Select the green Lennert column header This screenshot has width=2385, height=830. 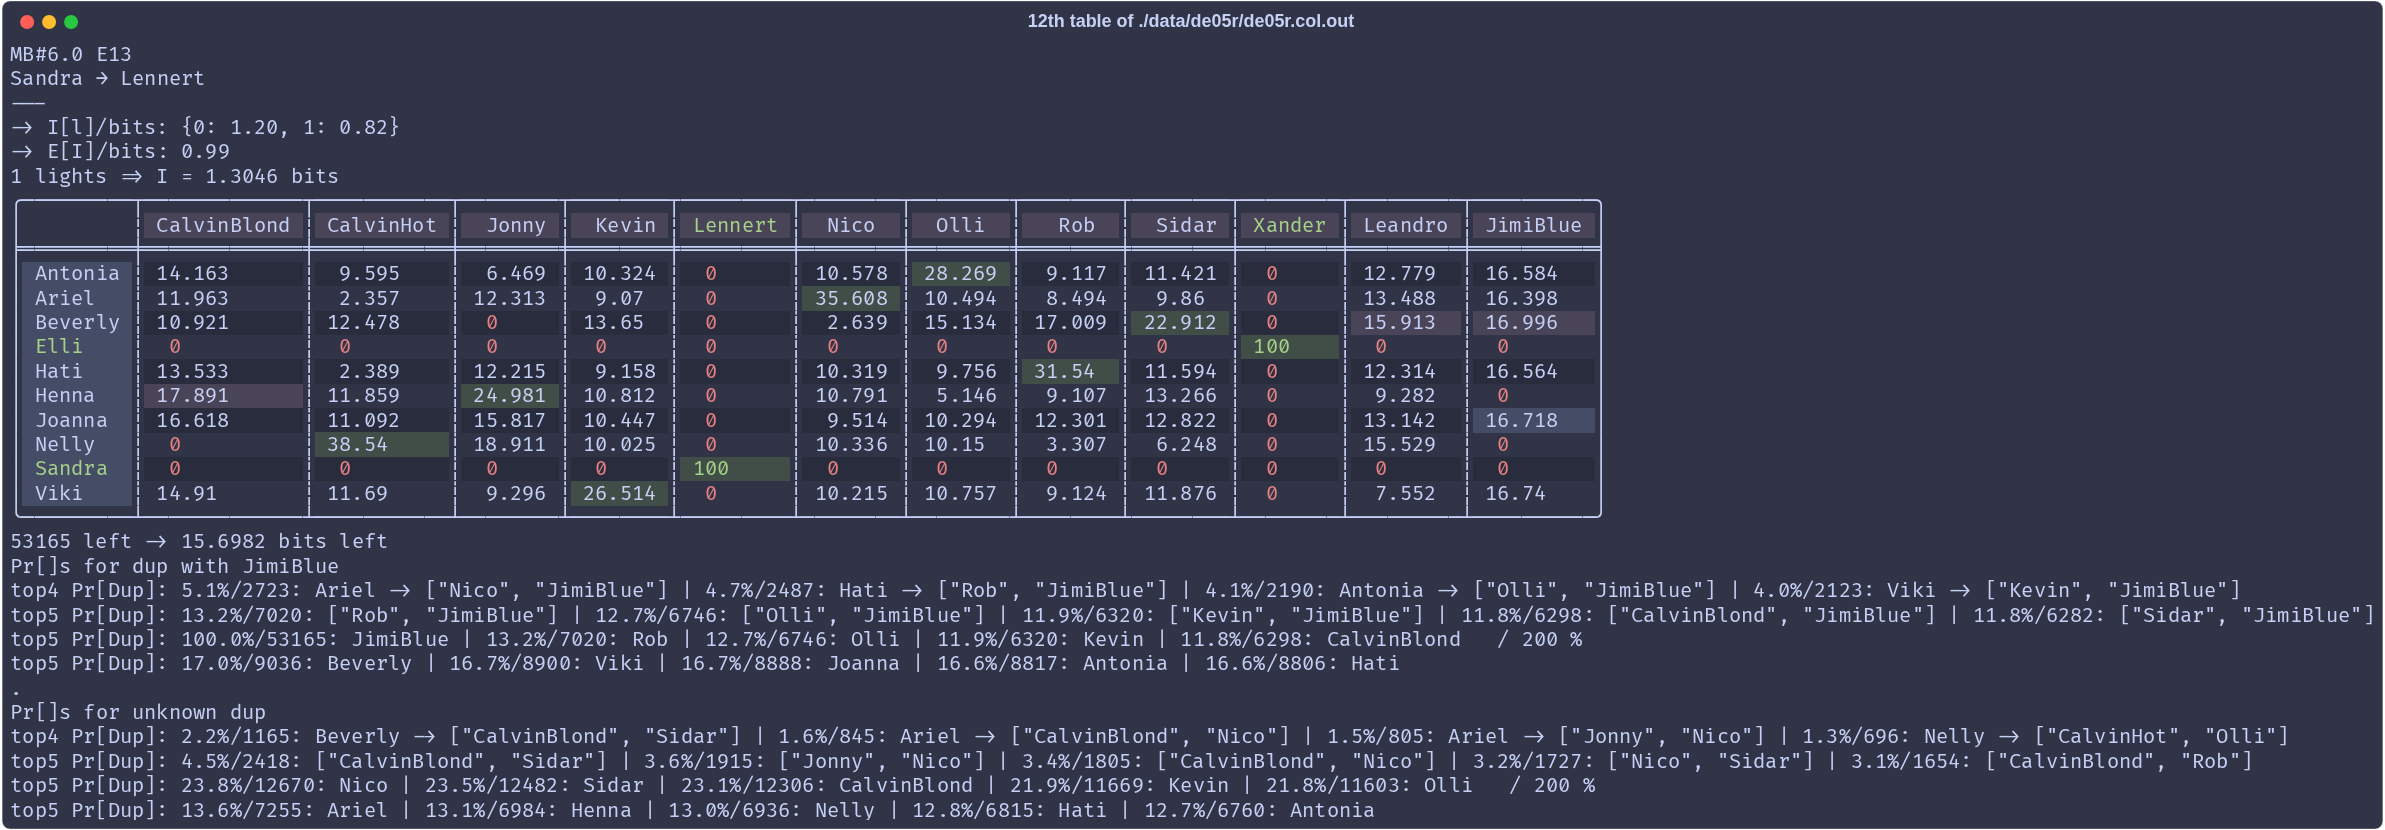[735, 226]
